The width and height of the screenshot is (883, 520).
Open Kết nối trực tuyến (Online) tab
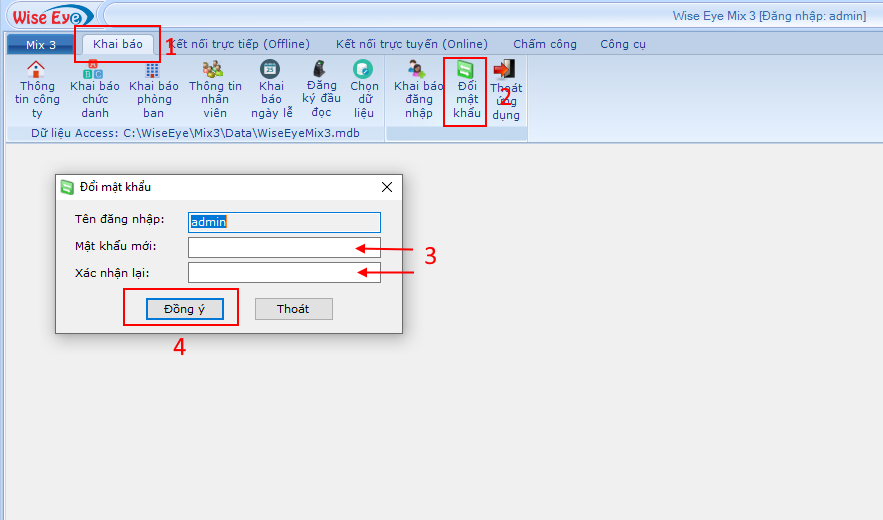point(412,44)
